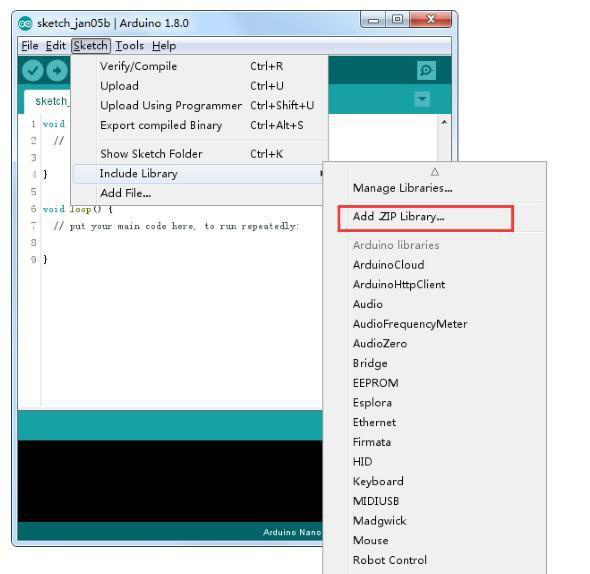Include the AudioZero library

pyautogui.click(x=435, y=344)
